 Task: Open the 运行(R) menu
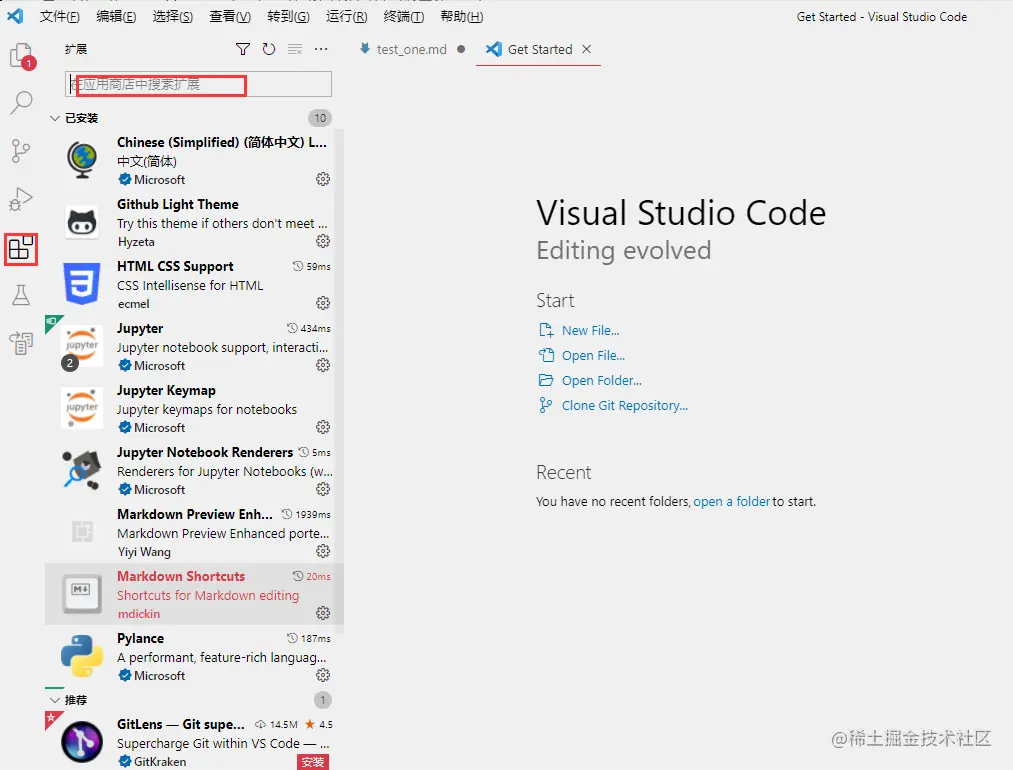(346, 16)
